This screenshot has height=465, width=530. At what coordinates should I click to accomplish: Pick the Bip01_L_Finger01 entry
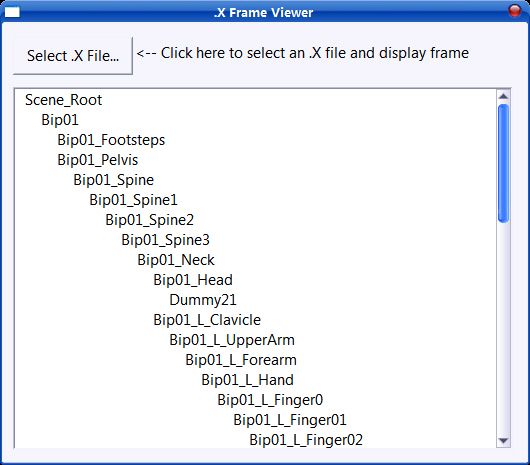coord(290,420)
